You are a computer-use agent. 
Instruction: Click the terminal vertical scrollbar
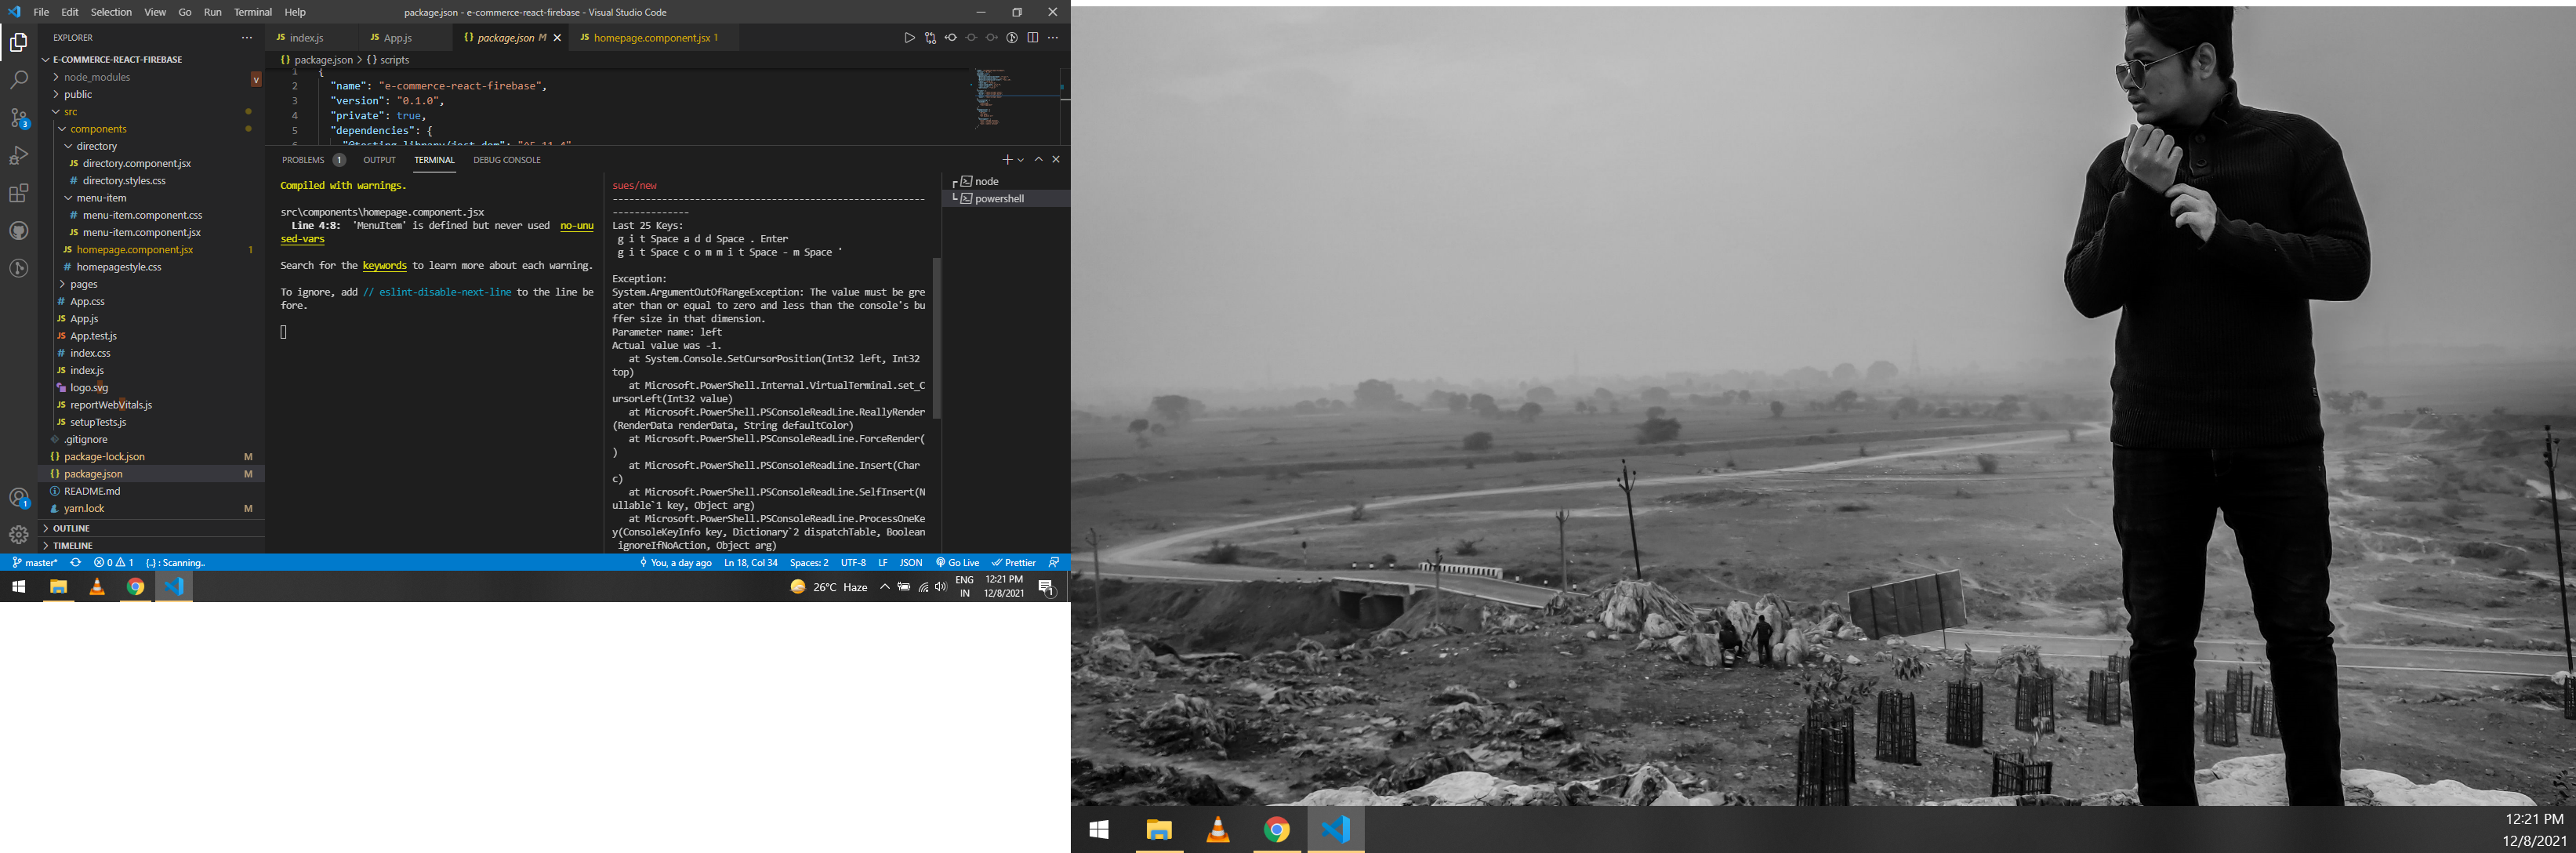pyautogui.click(x=937, y=338)
